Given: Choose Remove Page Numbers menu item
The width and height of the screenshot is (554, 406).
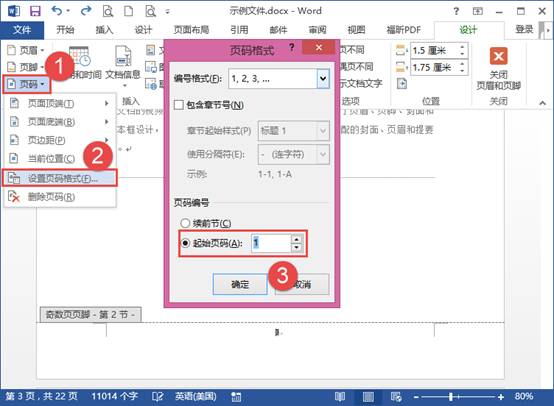Looking at the screenshot, I should [60, 197].
